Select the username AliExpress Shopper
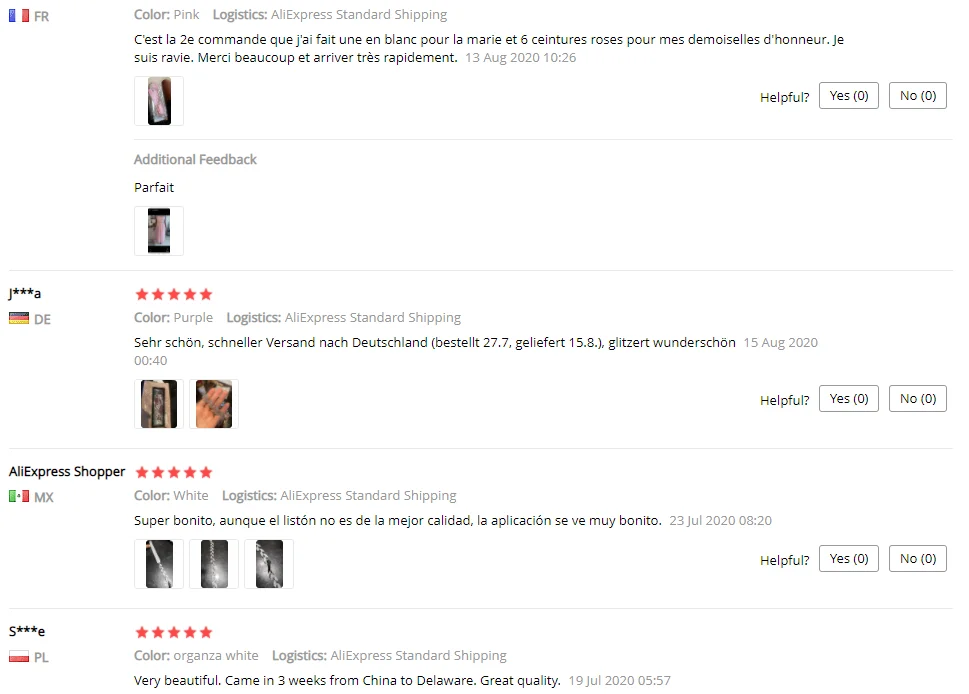 [67, 472]
